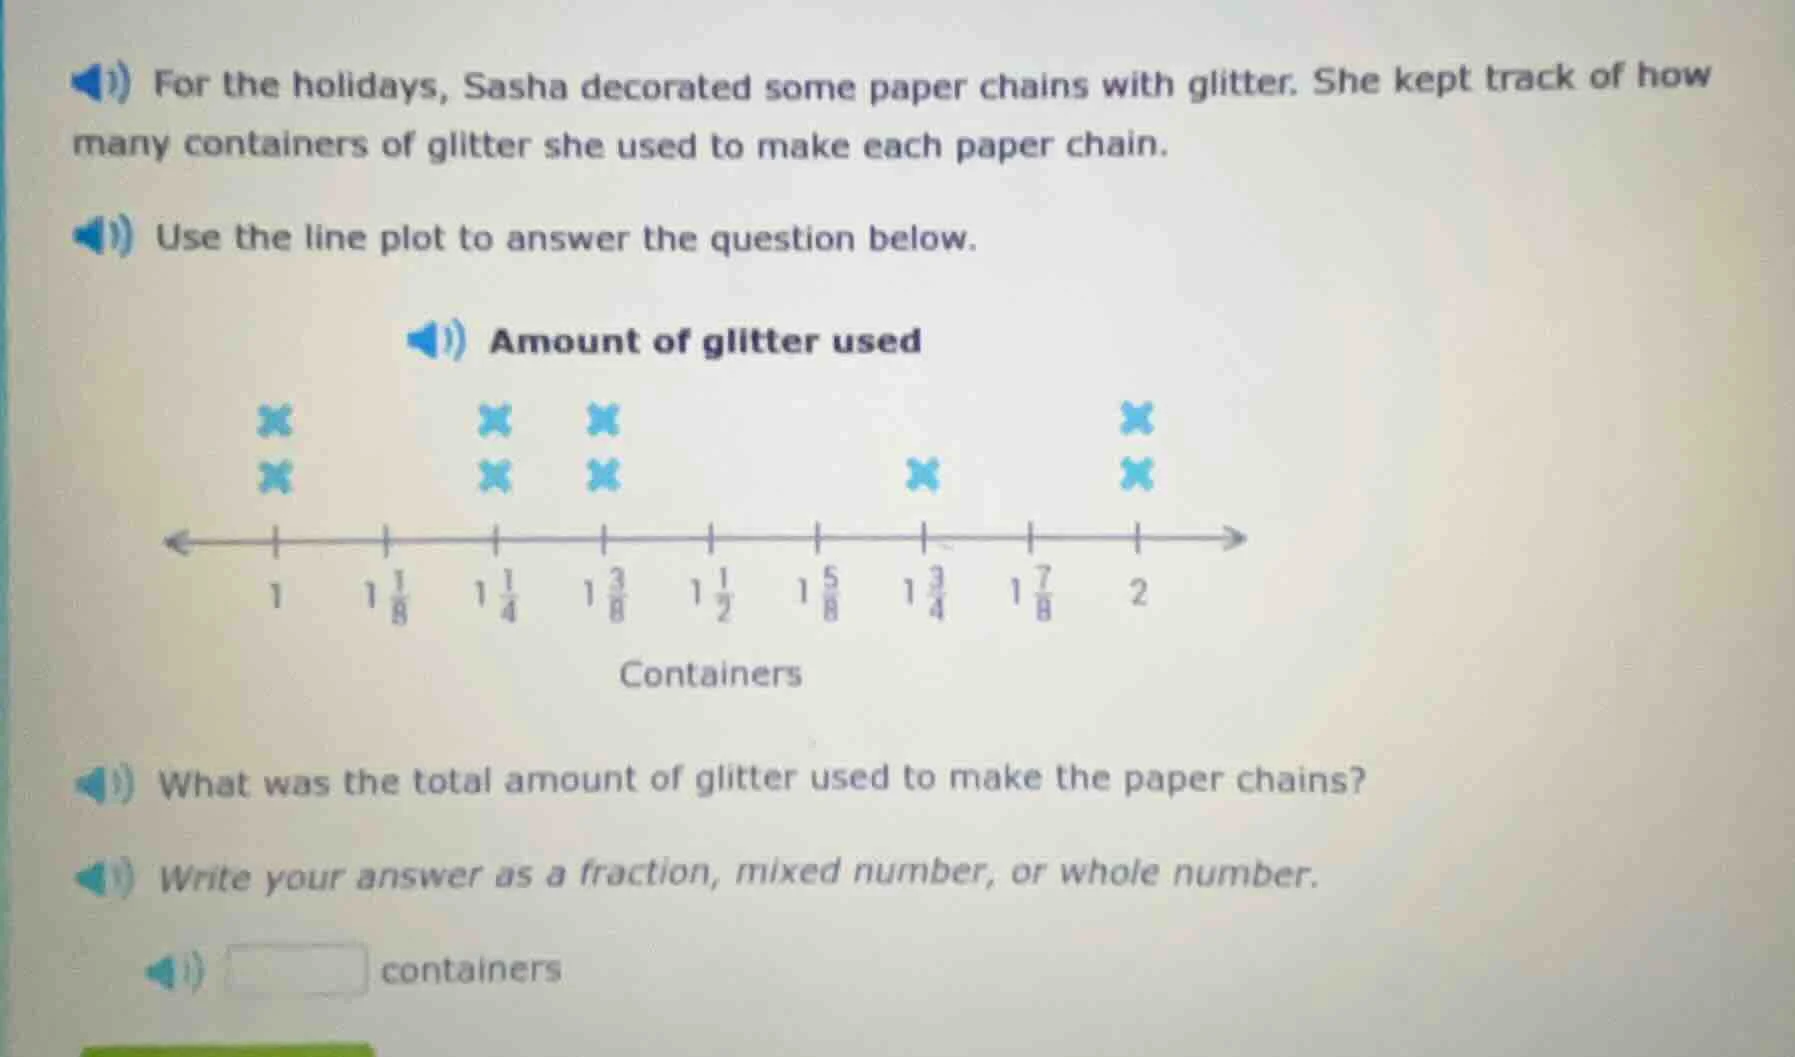1795x1057 pixels.
Task: Click the 'Containers' axis label
Action: pos(711,675)
